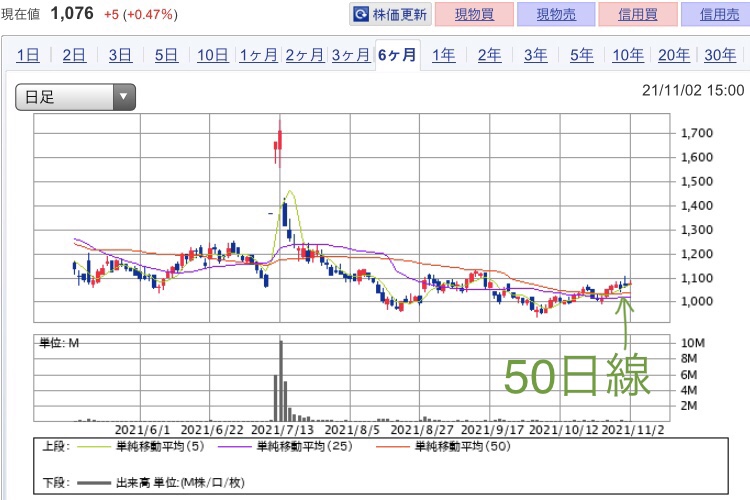This screenshot has width=750, height=500.
Task: Switch chart range to 5日
Action: (x=166, y=55)
